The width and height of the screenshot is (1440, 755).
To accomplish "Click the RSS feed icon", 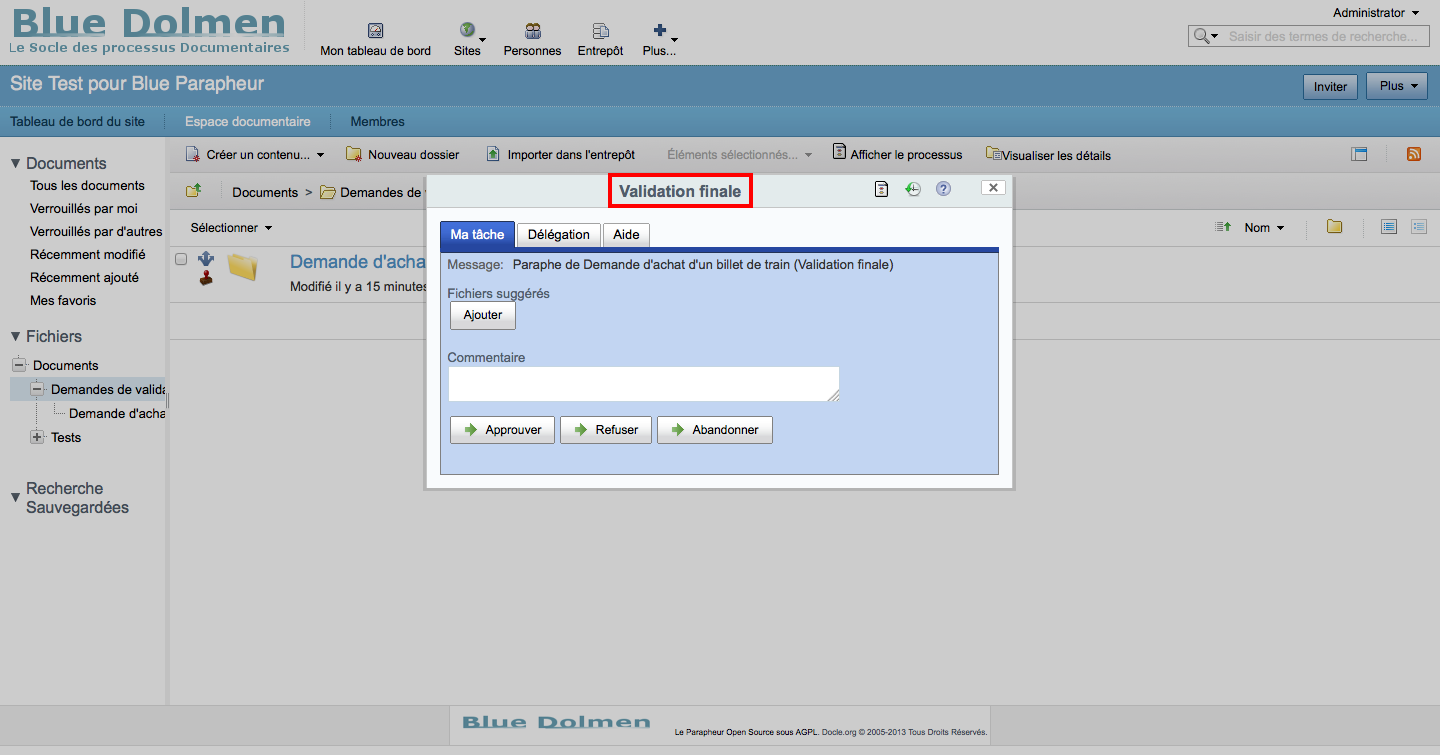I will pos(1414,154).
